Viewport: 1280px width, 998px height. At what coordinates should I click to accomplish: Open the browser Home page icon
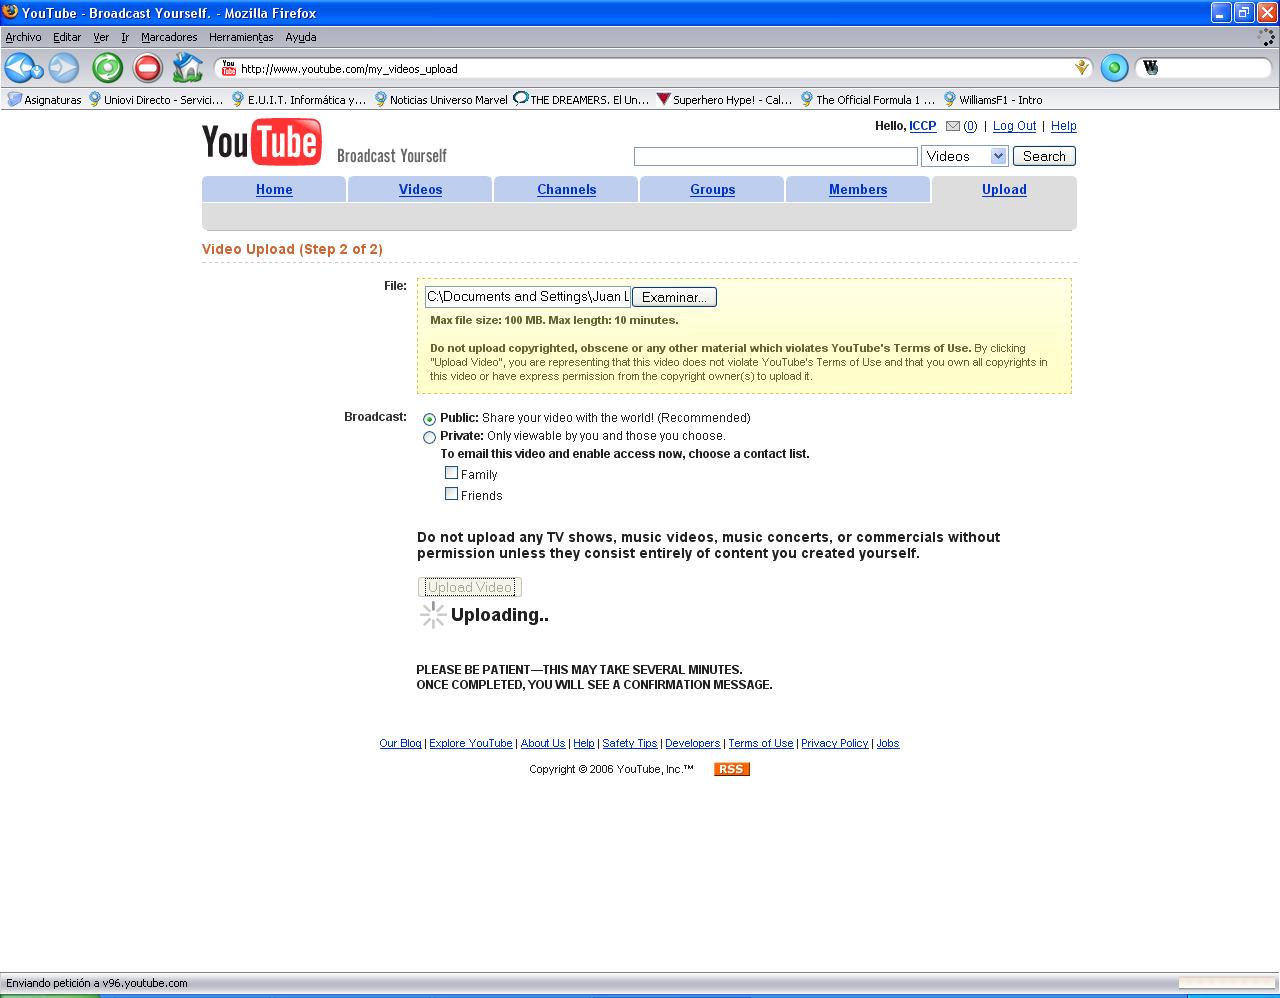187,68
